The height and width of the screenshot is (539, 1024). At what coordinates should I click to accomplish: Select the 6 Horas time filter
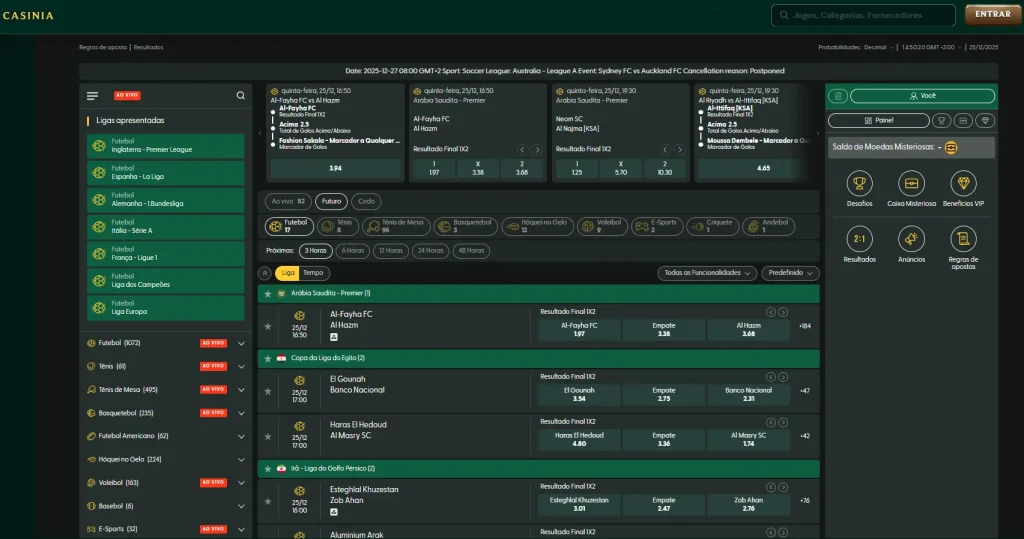click(353, 251)
